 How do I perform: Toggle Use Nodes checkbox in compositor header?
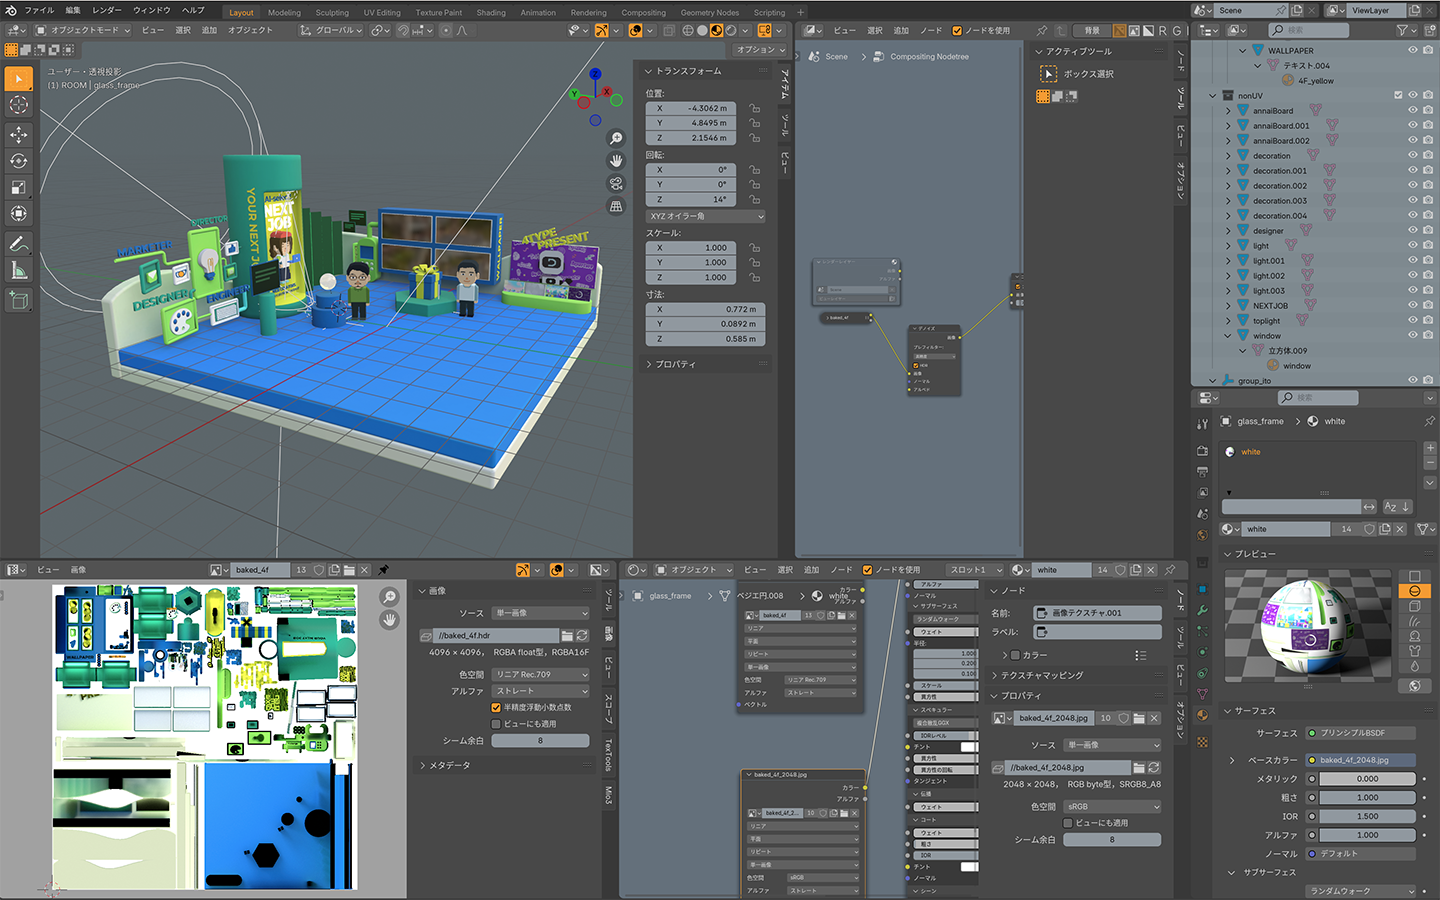pos(957,31)
